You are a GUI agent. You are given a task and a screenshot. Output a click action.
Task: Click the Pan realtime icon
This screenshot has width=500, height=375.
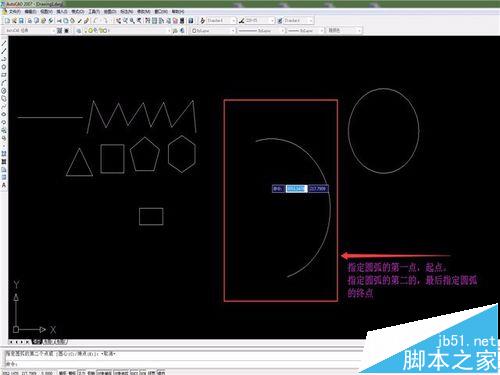pyautogui.click(x=118, y=21)
